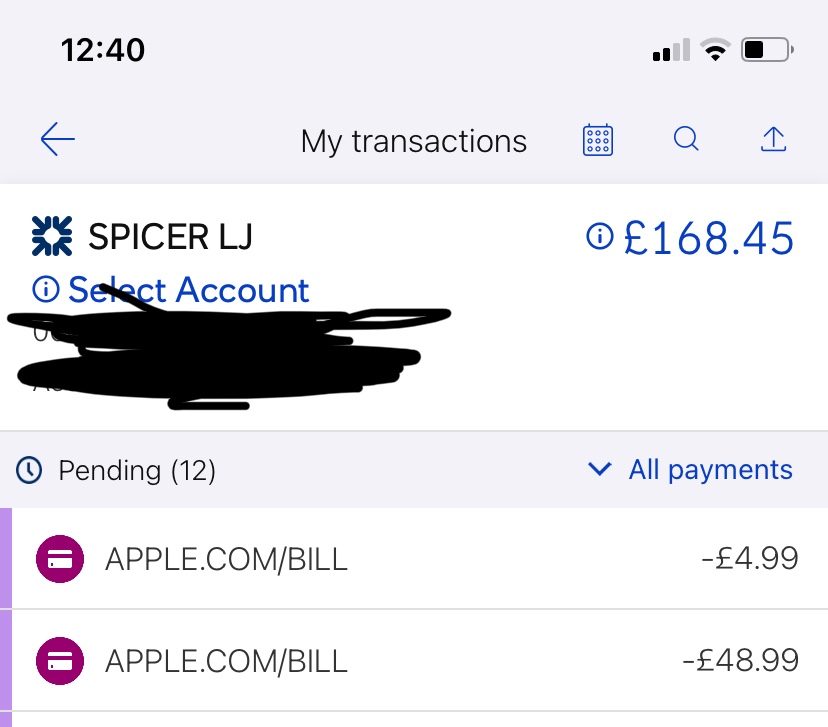
Task: Tap the battery indicator in status bar
Action: pyautogui.click(x=767, y=49)
